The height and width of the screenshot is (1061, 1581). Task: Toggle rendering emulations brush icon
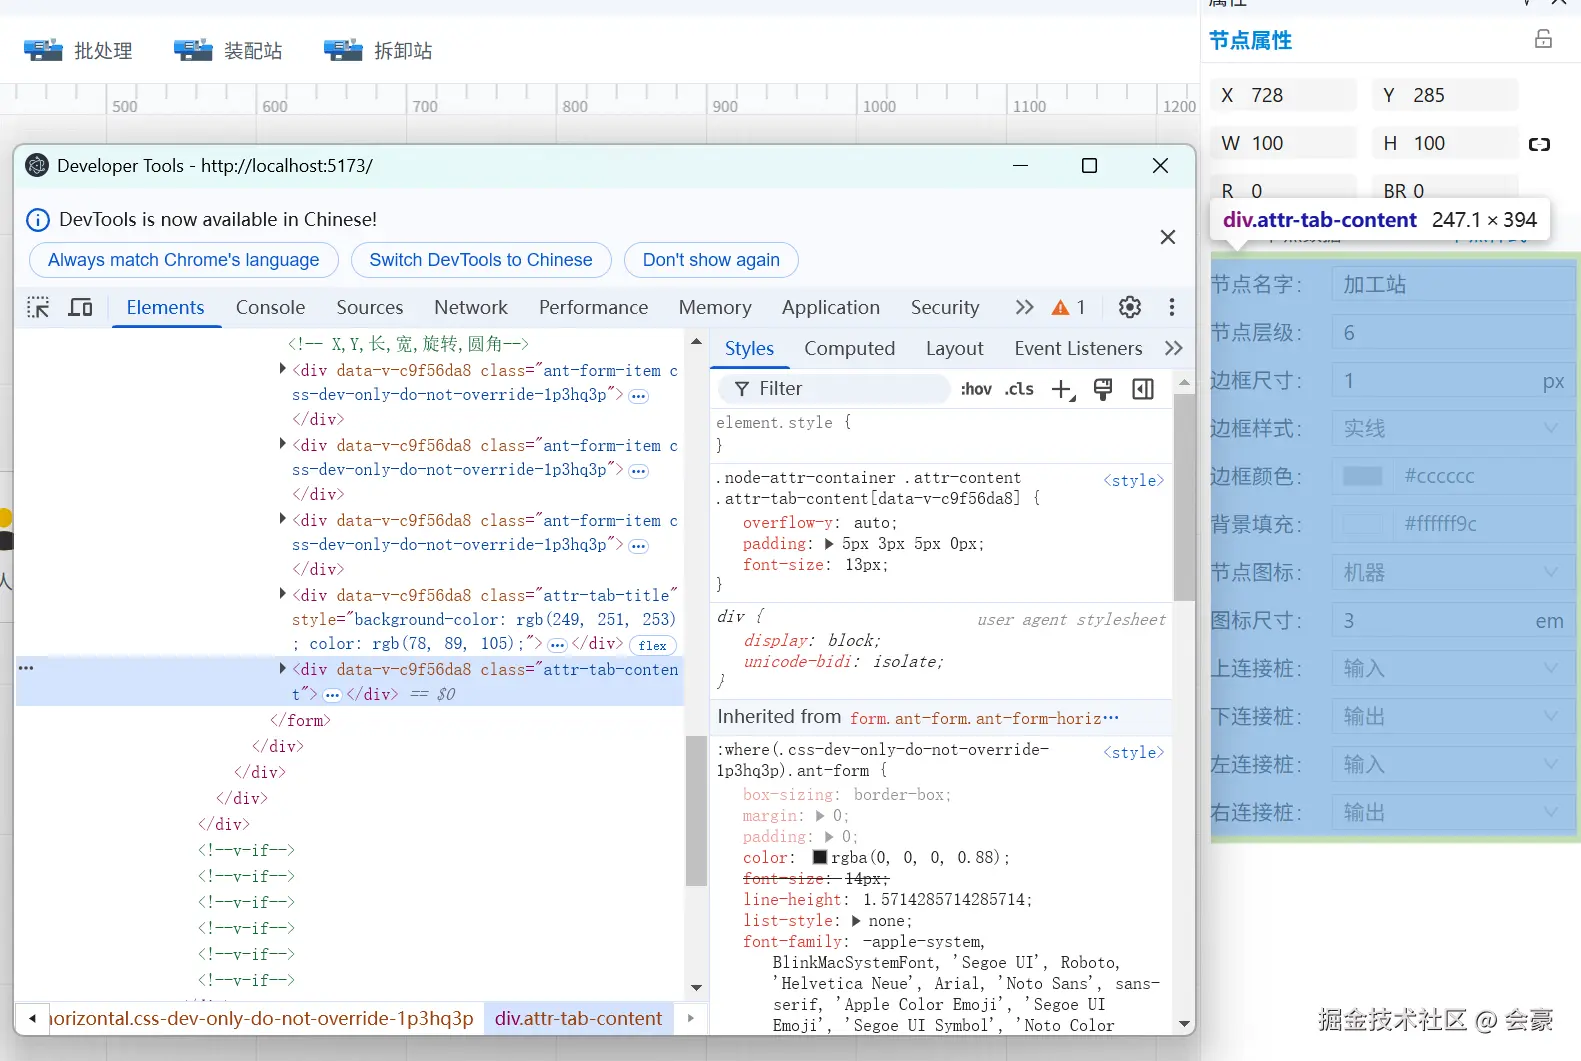pos(1103,389)
